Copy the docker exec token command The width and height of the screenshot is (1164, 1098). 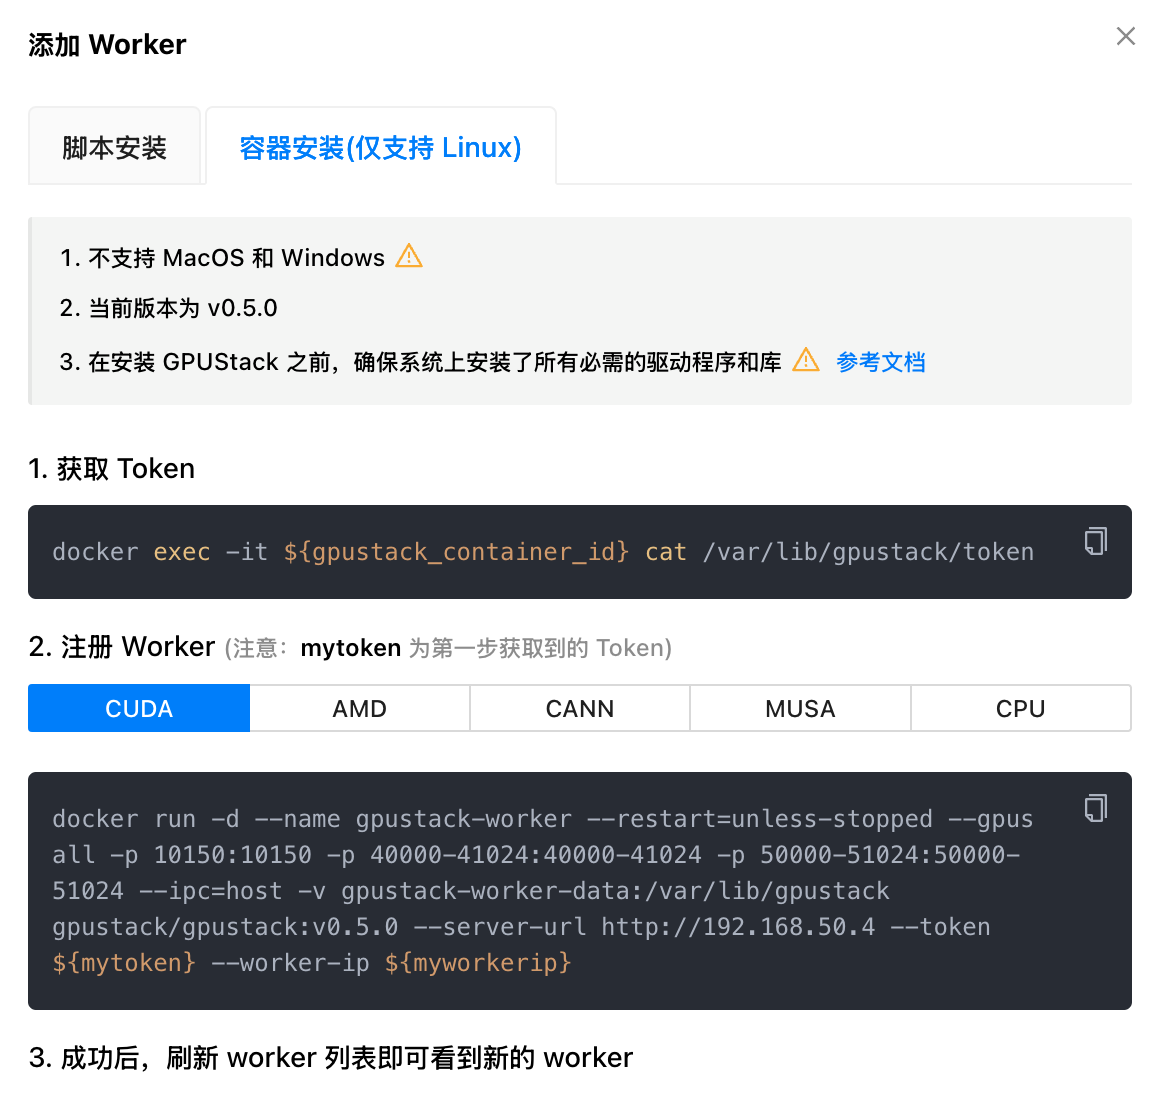[1096, 541]
